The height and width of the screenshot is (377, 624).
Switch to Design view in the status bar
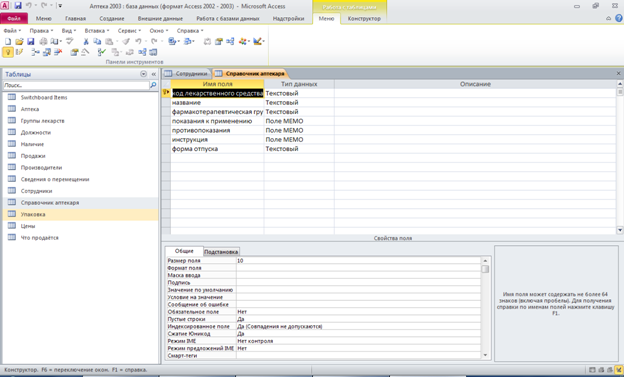[x=619, y=370]
